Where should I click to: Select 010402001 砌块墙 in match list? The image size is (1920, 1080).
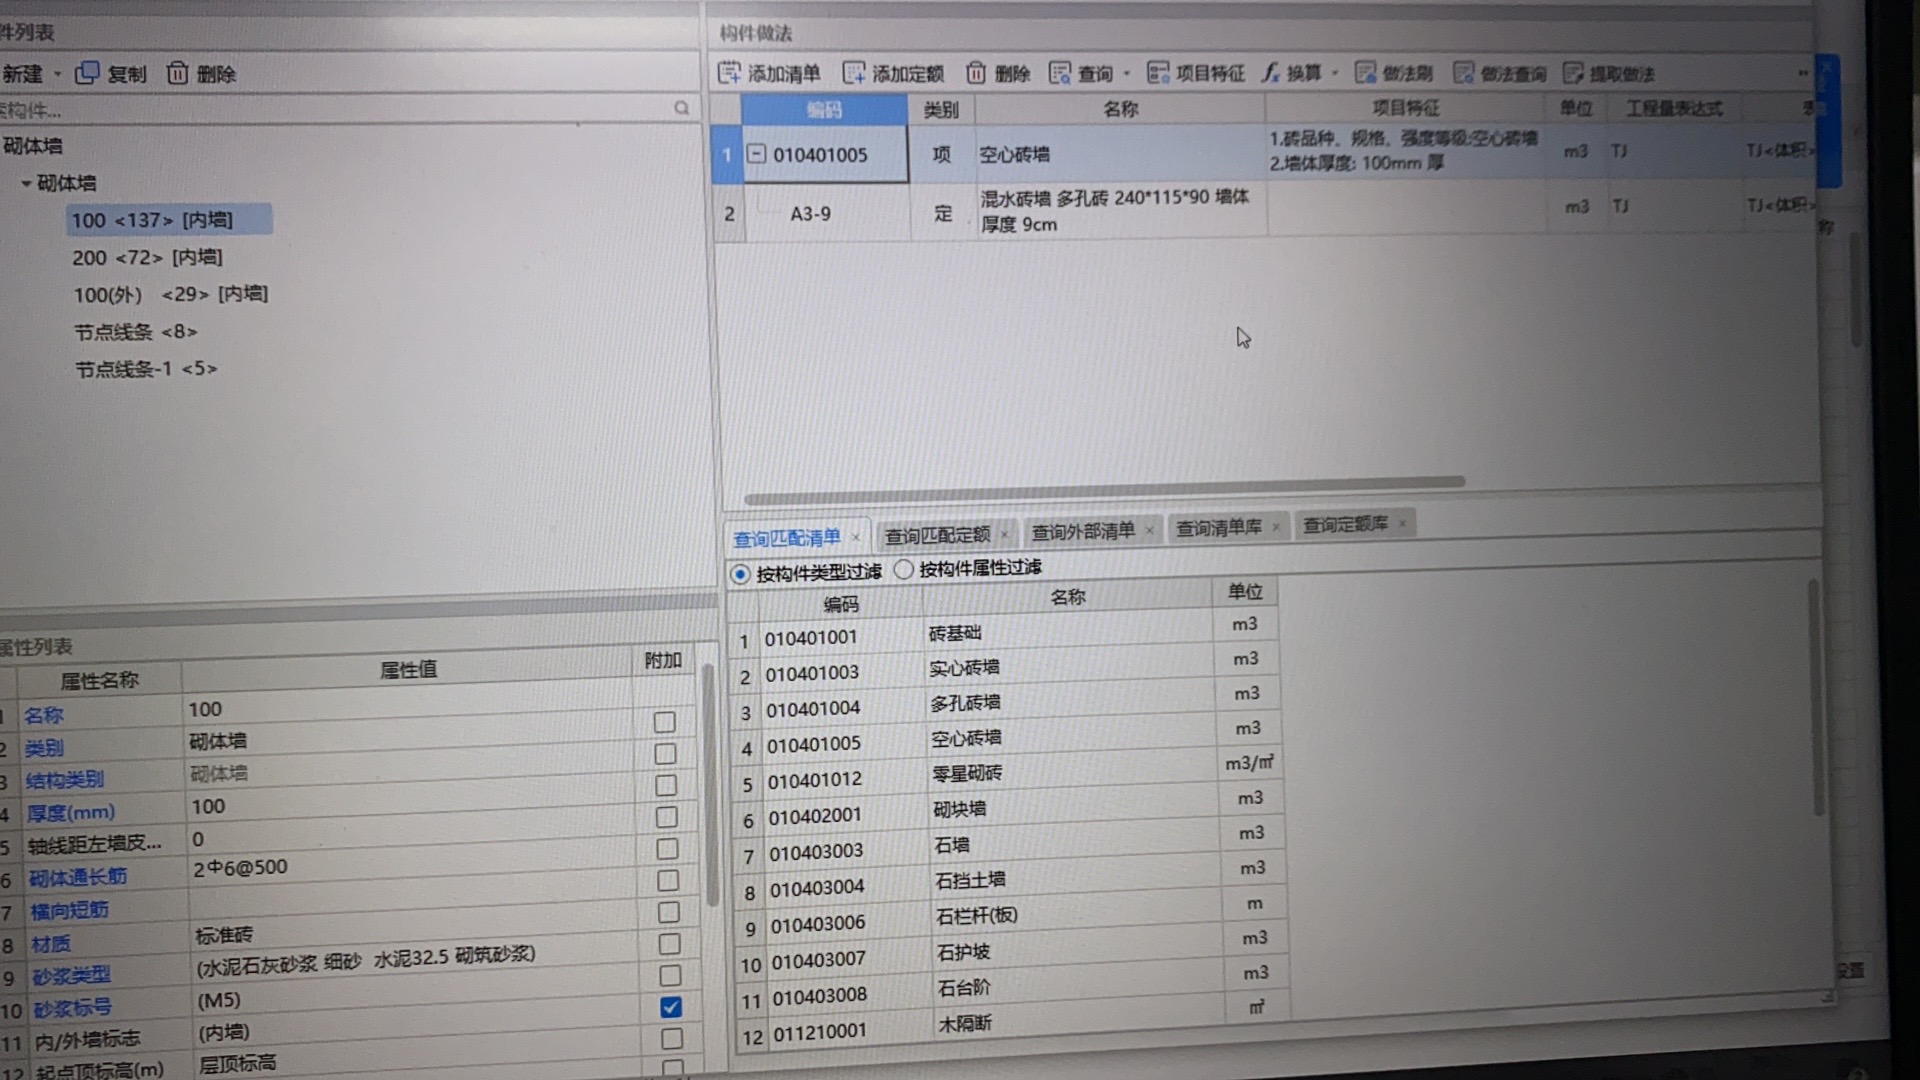(1007, 809)
